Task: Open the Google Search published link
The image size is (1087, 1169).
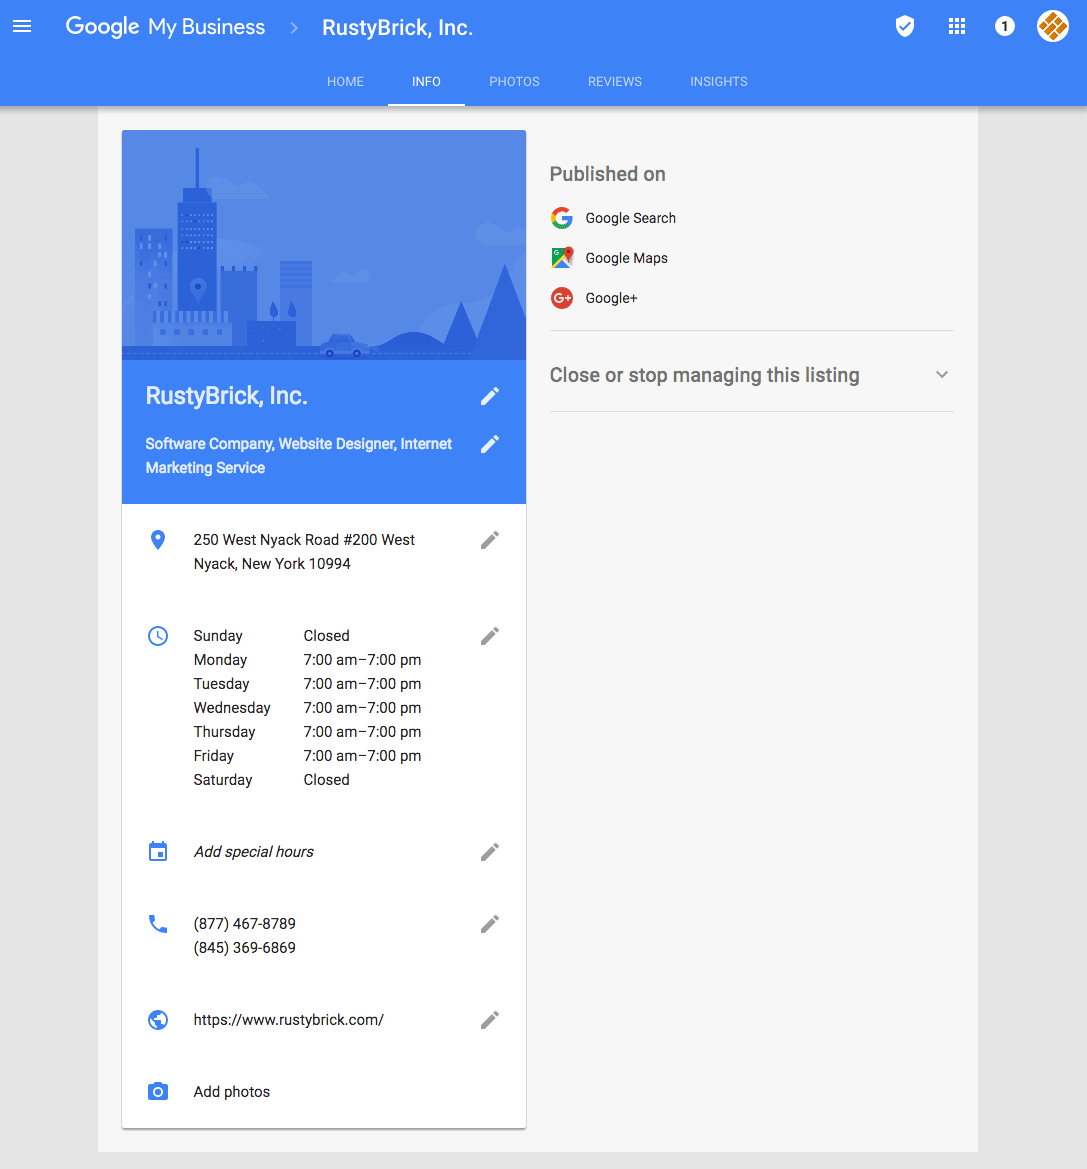Action: 631,218
